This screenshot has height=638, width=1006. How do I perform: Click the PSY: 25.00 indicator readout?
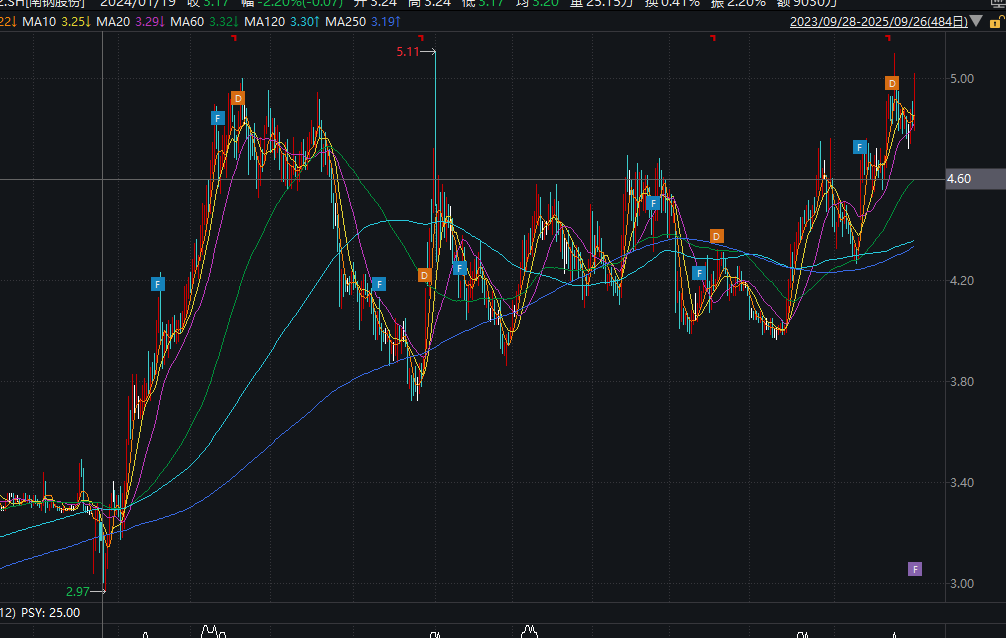[51, 613]
